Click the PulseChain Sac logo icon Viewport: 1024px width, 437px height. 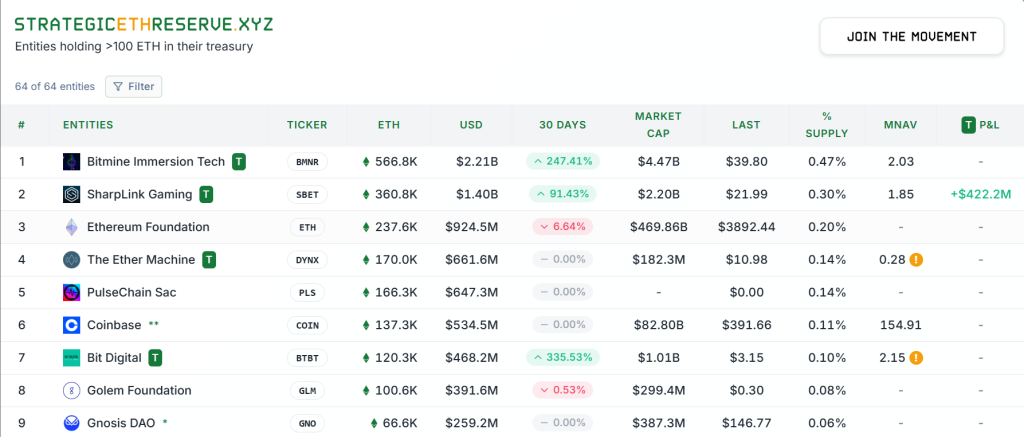tap(71, 293)
